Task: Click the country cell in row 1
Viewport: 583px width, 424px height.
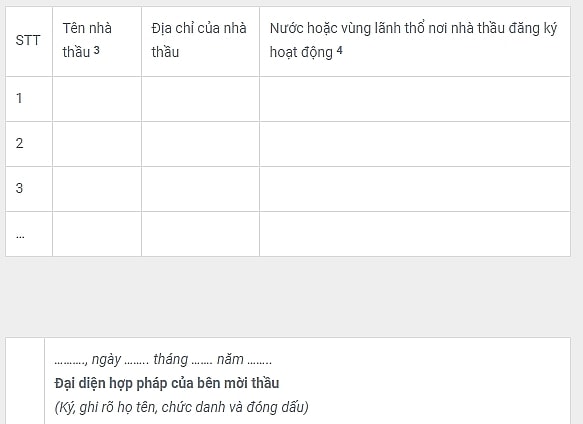Action: click(x=415, y=99)
